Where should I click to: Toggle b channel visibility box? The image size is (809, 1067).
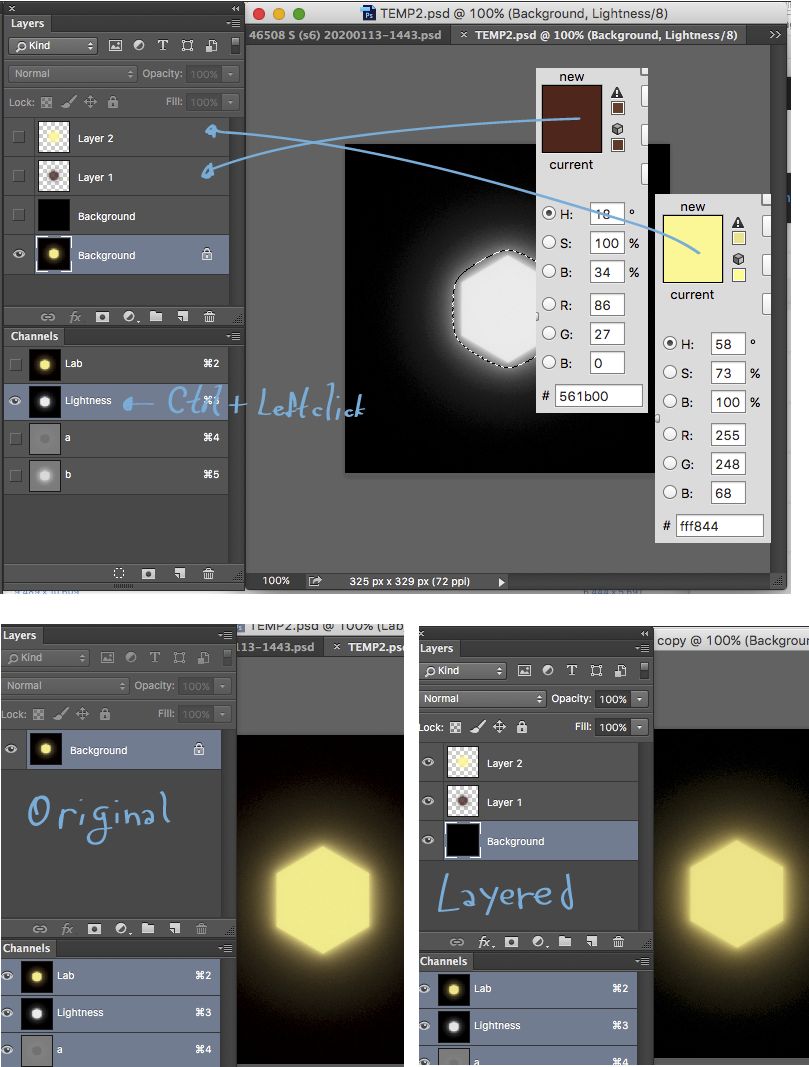(x=16, y=474)
